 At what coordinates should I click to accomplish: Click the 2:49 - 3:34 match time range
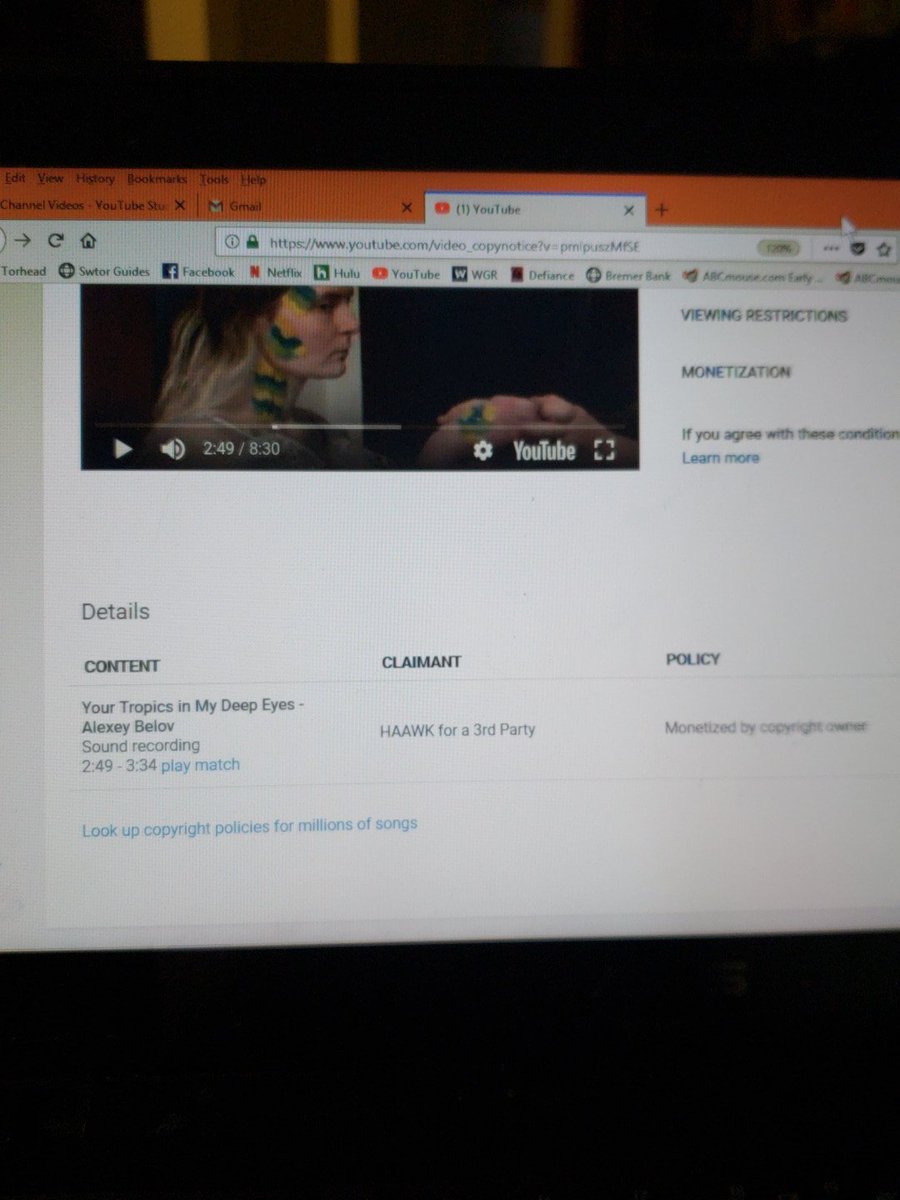[119, 765]
